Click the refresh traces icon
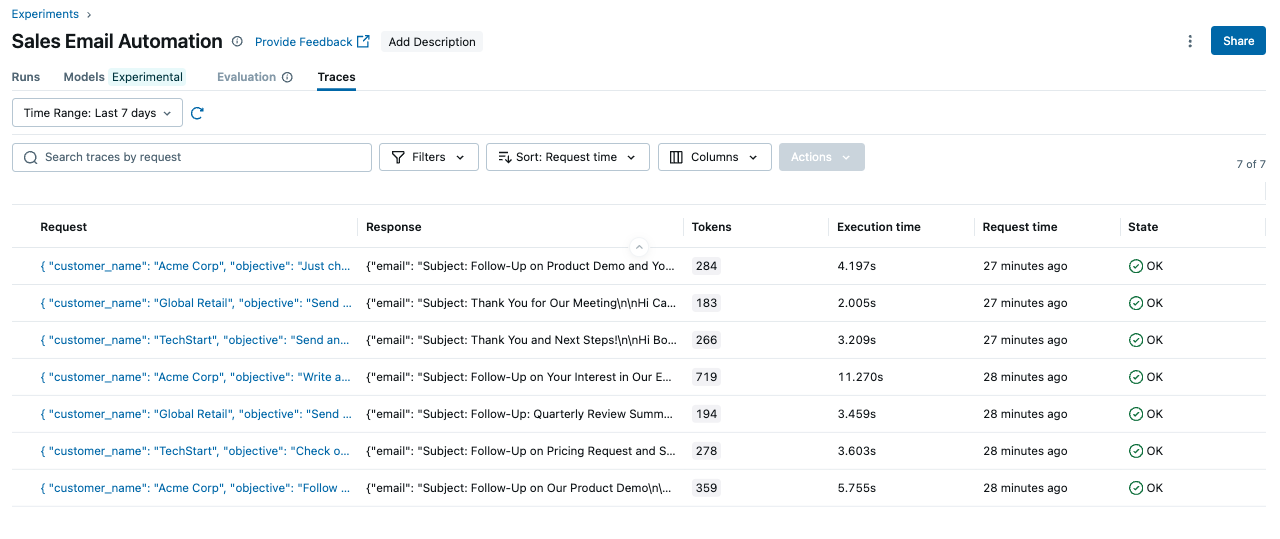1280x539 pixels. [197, 113]
